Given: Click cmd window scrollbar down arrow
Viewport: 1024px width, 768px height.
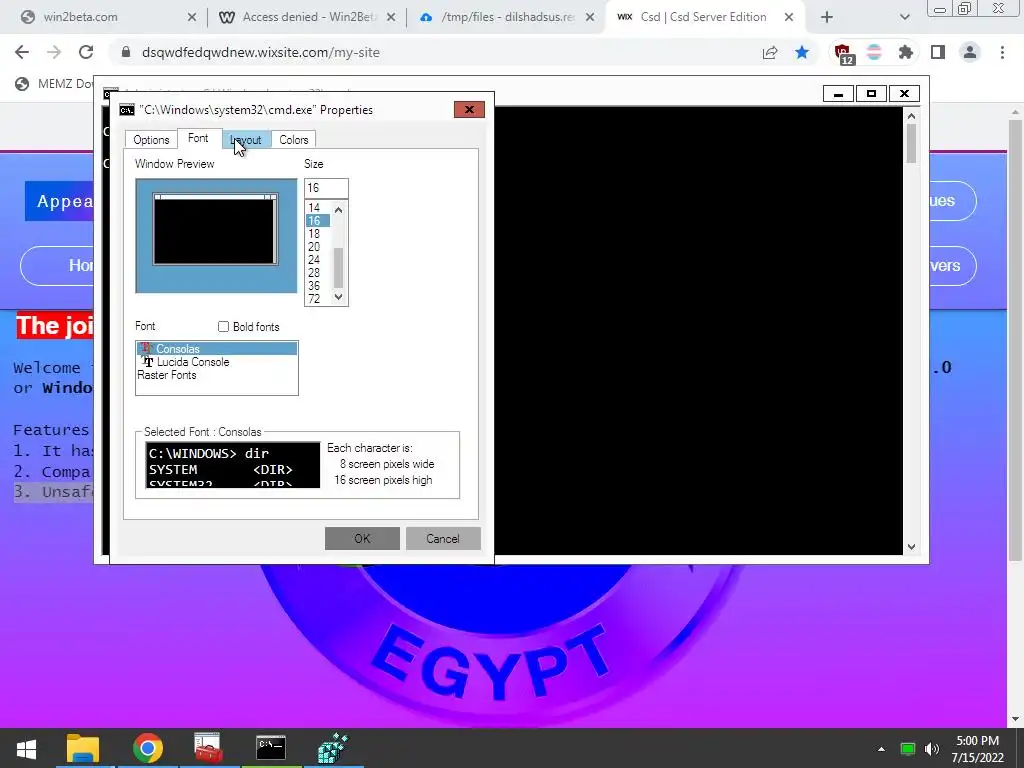Looking at the screenshot, I should [911, 547].
